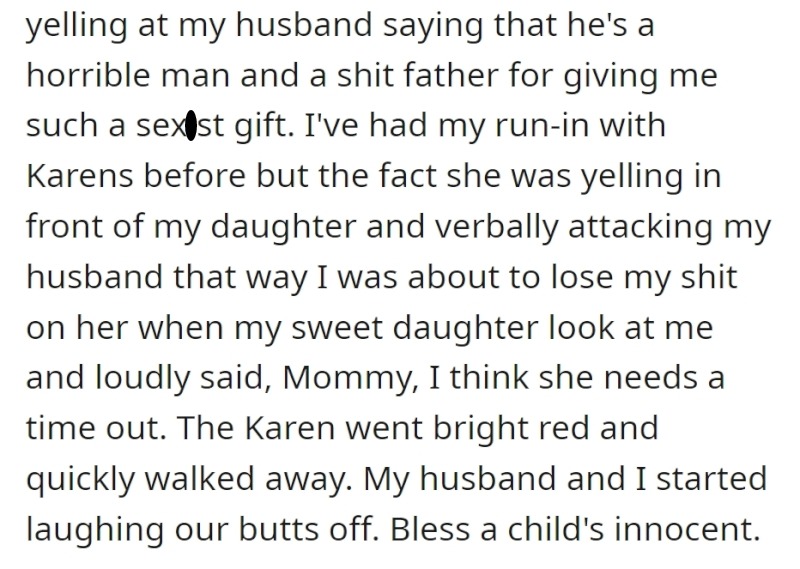Click the word "walked"

199,479
